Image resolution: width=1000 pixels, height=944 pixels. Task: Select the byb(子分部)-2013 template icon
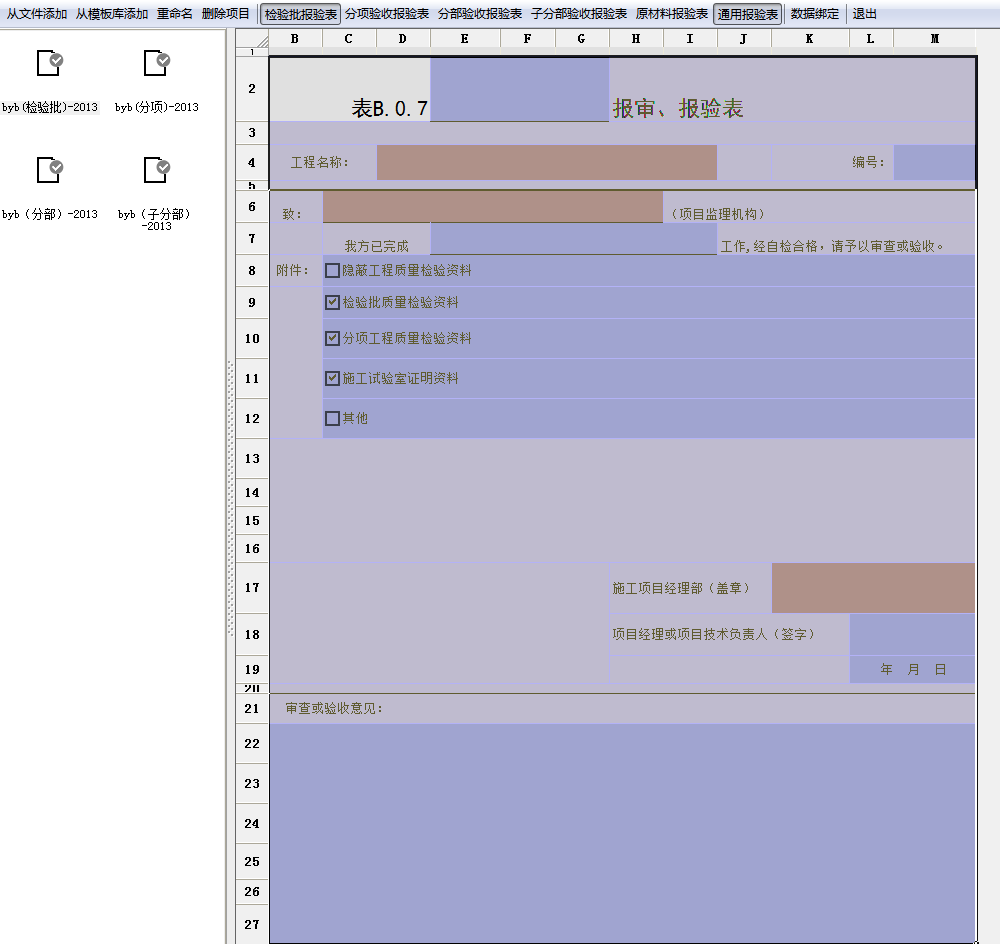point(156,170)
